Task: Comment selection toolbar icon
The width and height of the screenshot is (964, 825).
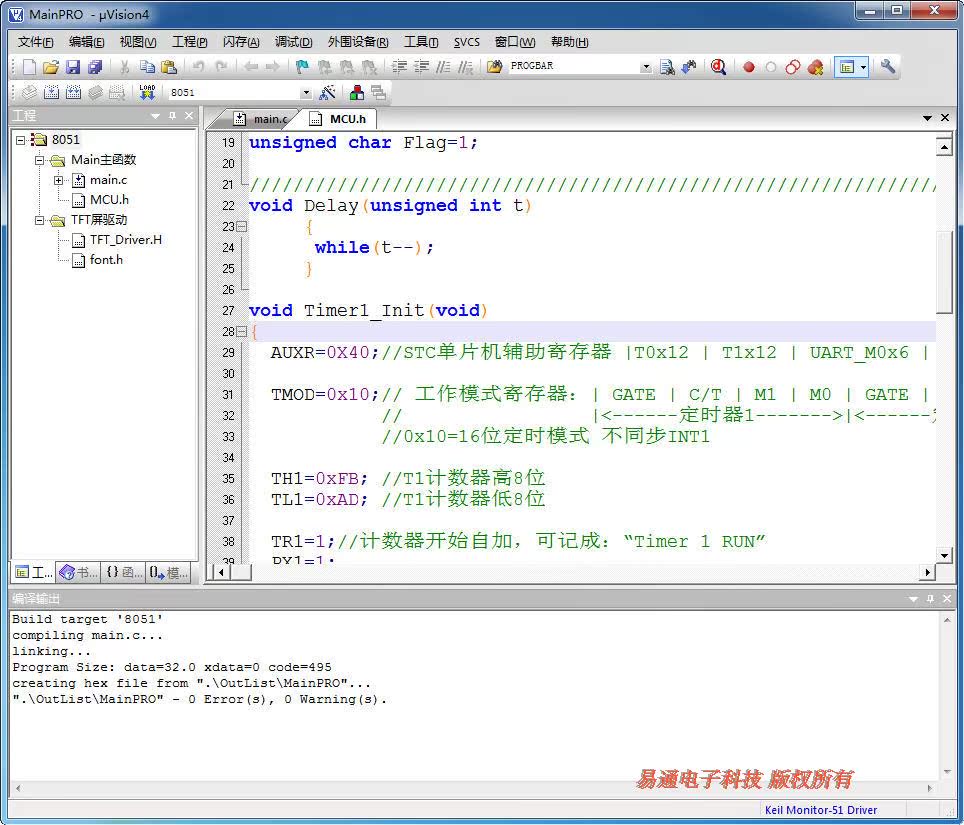Action: [x=443, y=66]
